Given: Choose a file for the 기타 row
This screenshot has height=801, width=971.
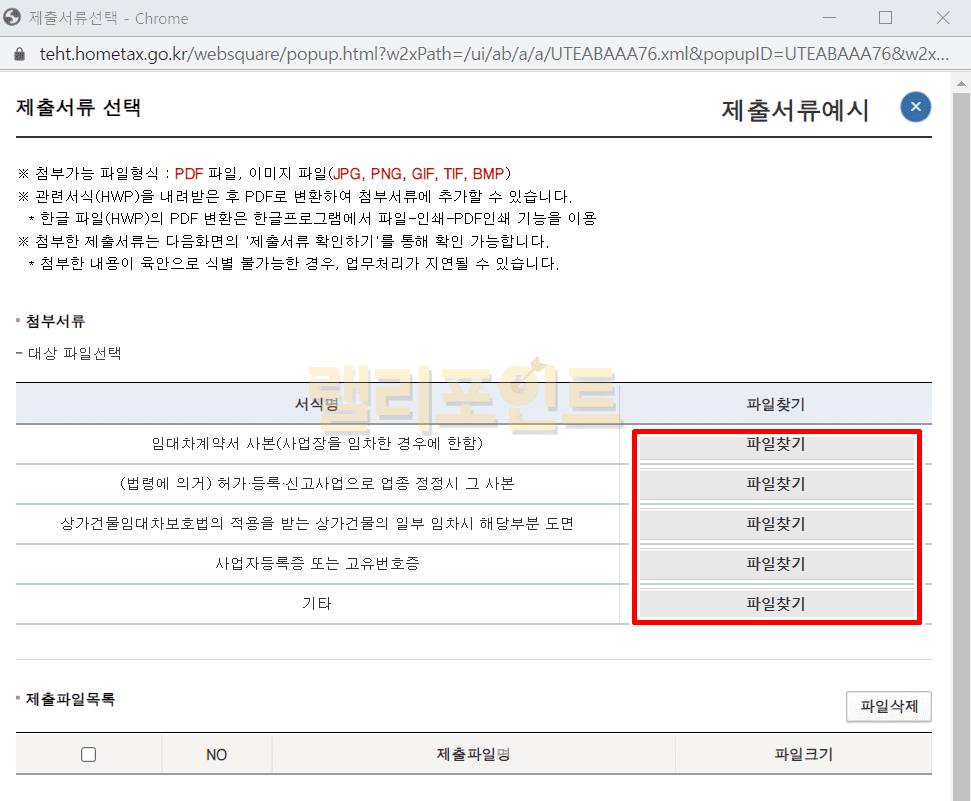Looking at the screenshot, I should (x=776, y=604).
